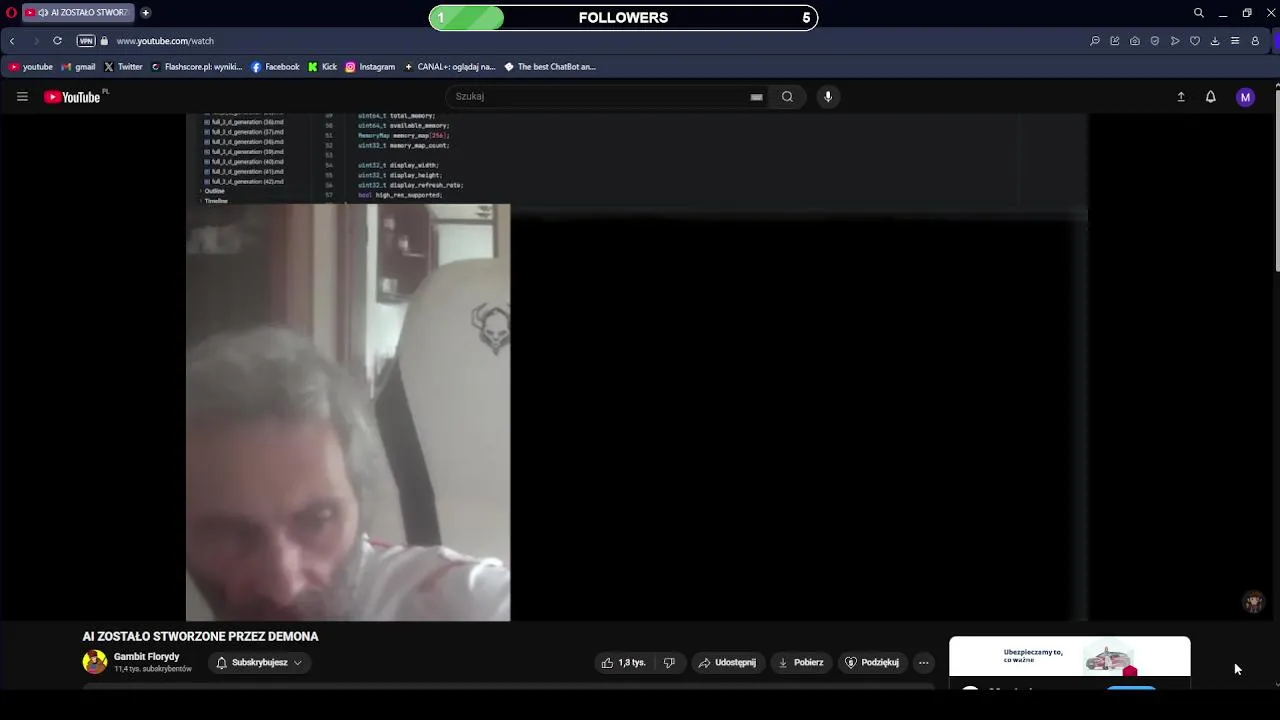The width and height of the screenshot is (1280, 720).
Task: Open the YouTube hamburger guide menu
Action: click(22, 97)
